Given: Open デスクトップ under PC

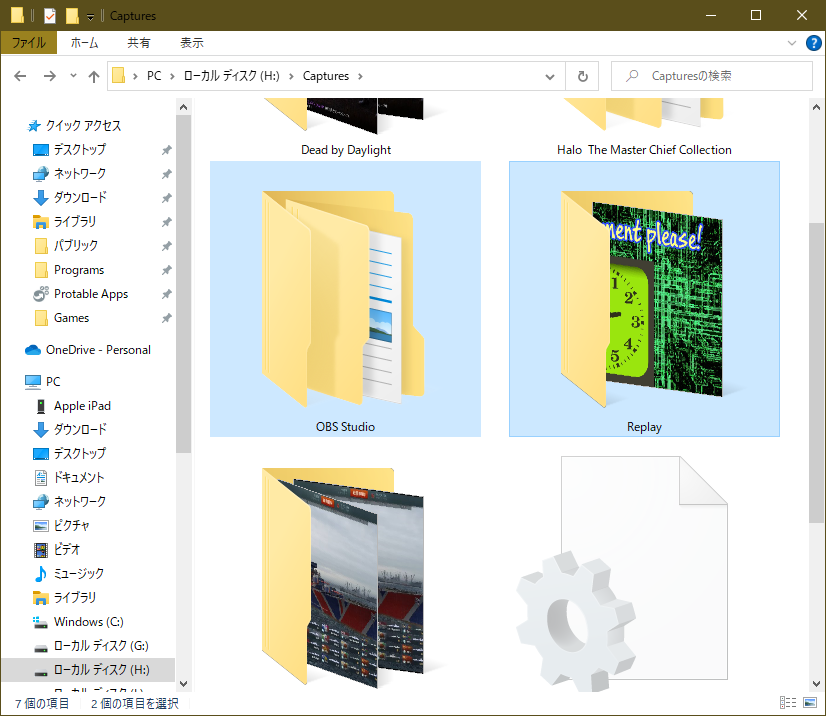Looking at the screenshot, I should [x=80, y=454].
